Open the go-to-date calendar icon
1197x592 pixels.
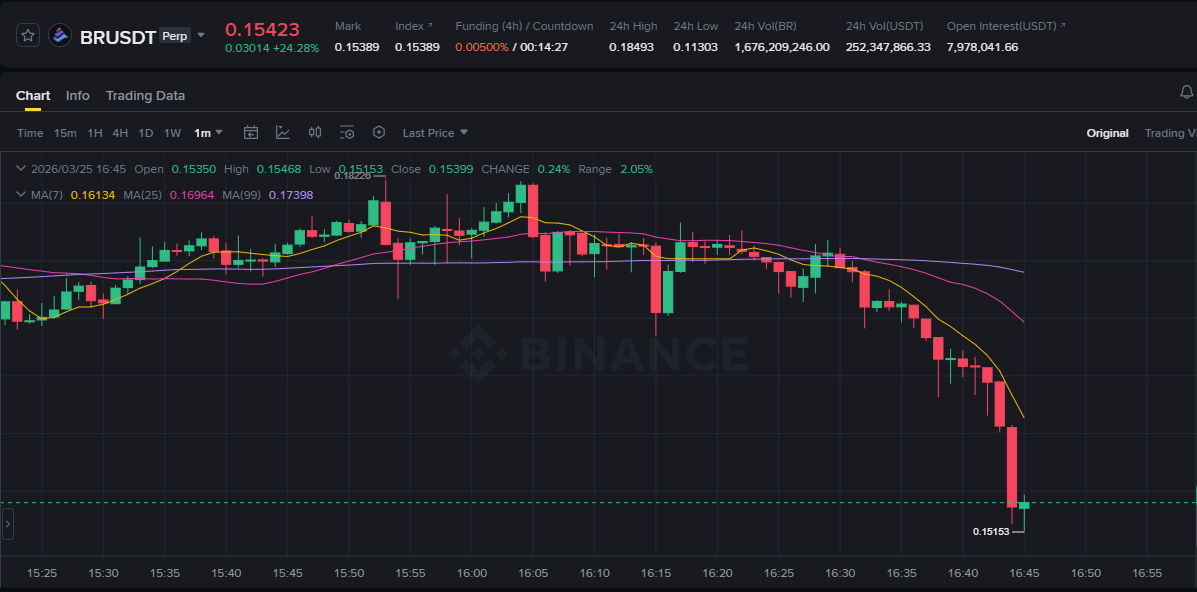click(x=250, y=133)
